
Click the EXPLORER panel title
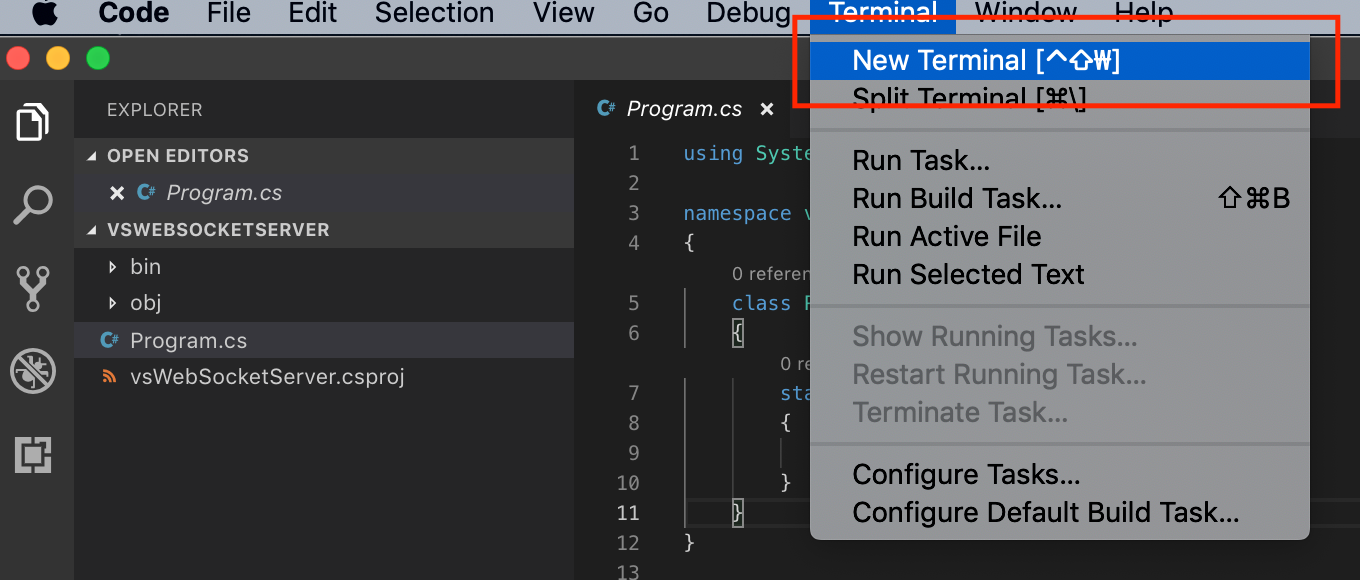point(154,110)
